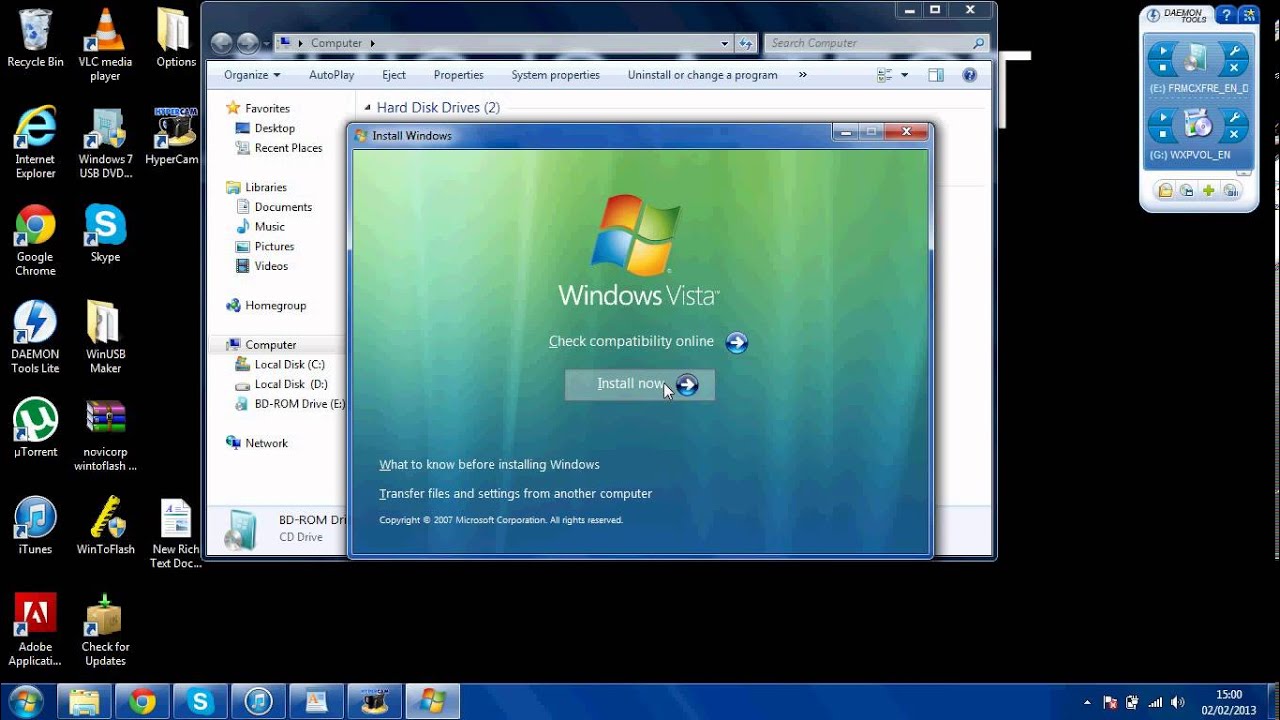Select Adobe Application desktop icon
This screenshot has width=1280, height=720.
pyautogui.click(x=35, y=630)
